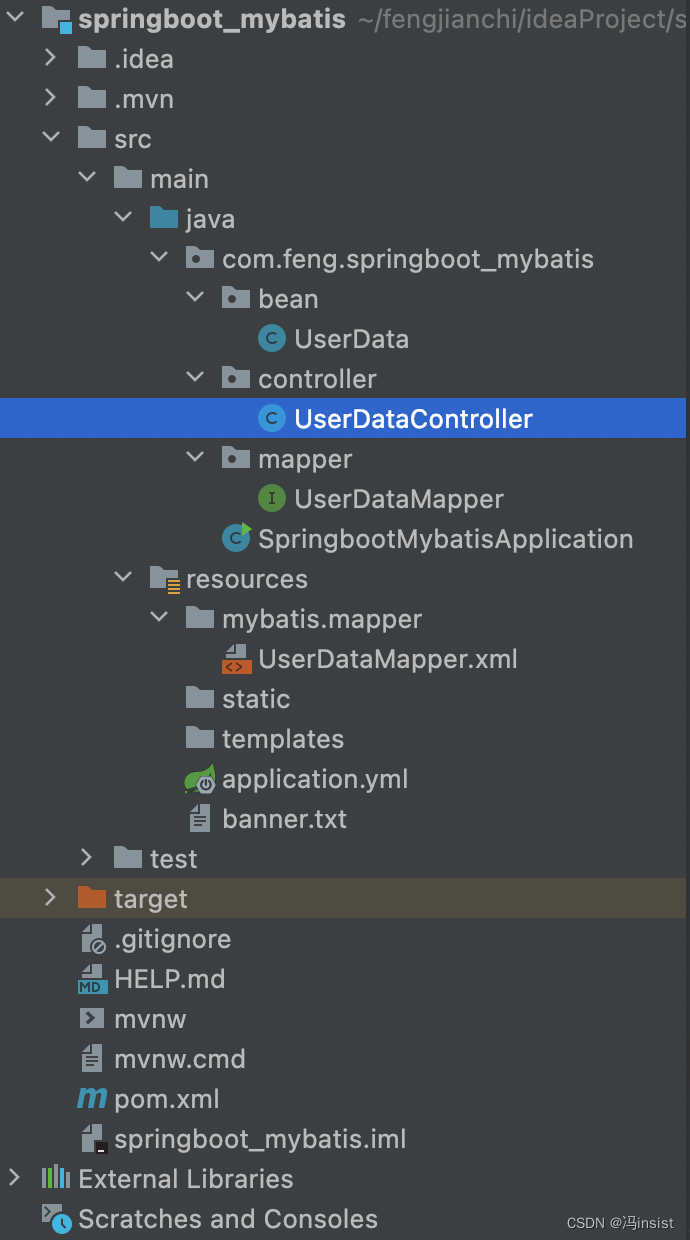Click the UserDataMapper.xml file icon
This screenshot has height=1240, width=690.
(x=236, y=659)
